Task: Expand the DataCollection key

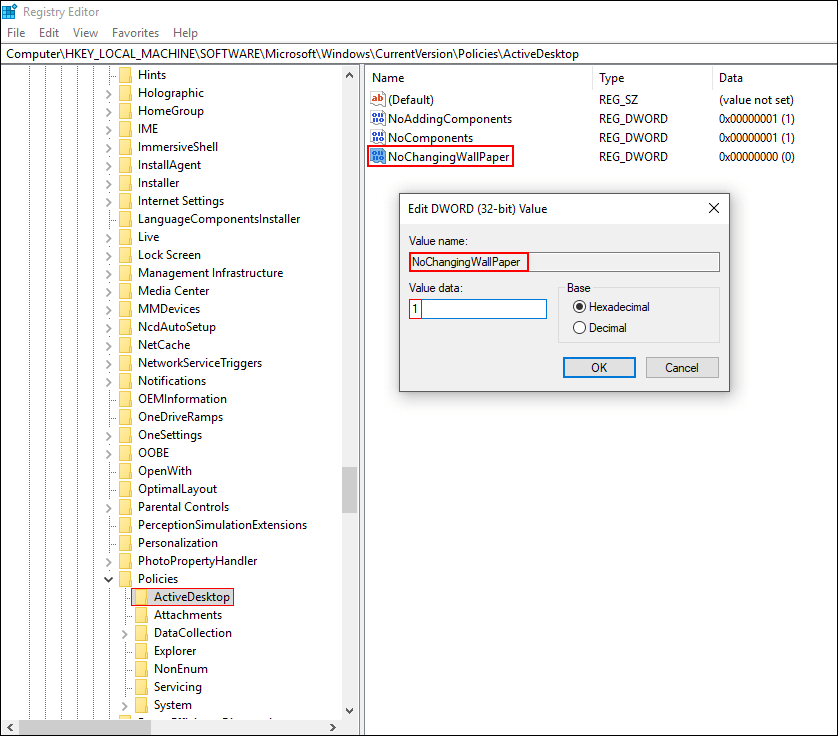Action: 125,634
